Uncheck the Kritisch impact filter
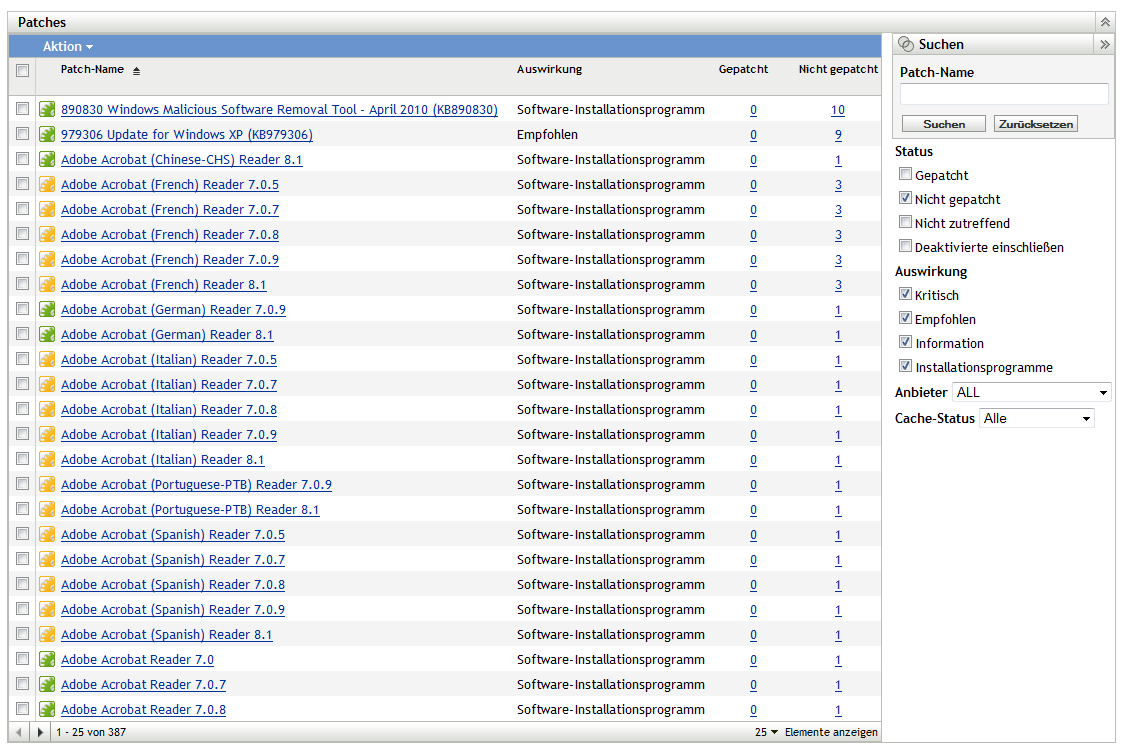Screen dimensions: 1124x754 905,294
